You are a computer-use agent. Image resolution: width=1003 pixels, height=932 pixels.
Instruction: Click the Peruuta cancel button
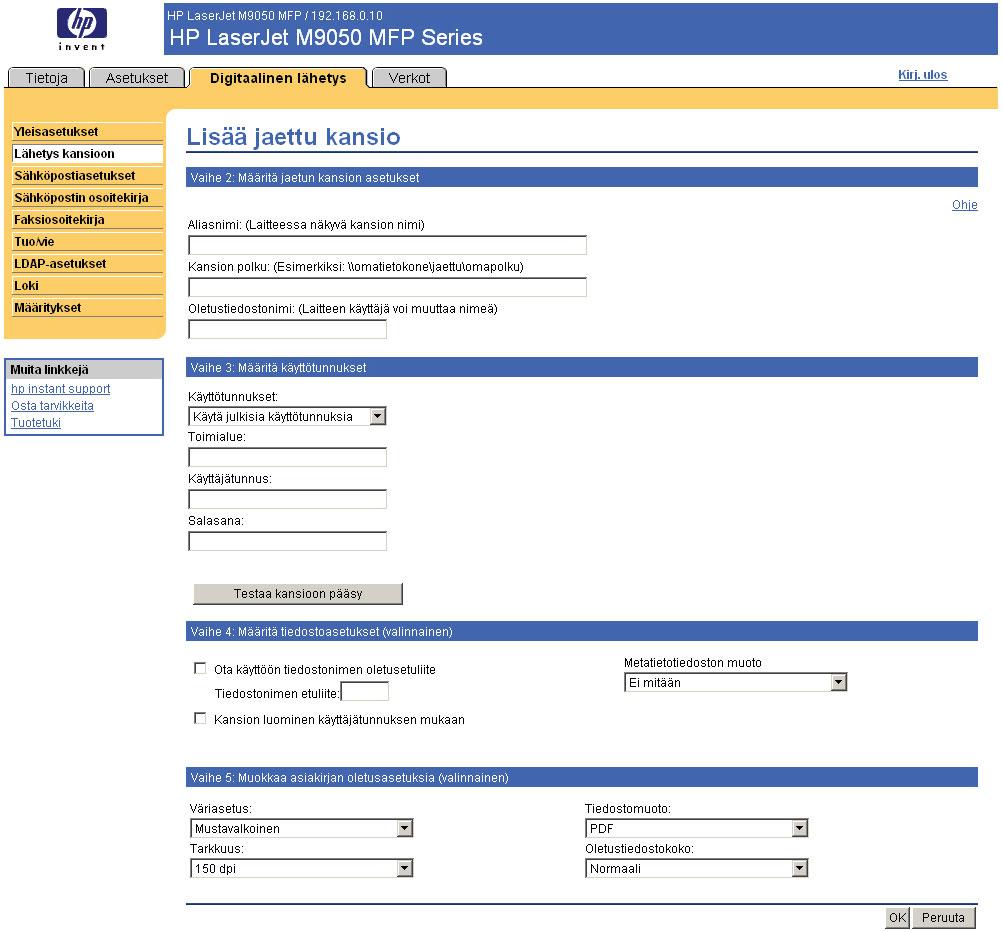(943, 917)
